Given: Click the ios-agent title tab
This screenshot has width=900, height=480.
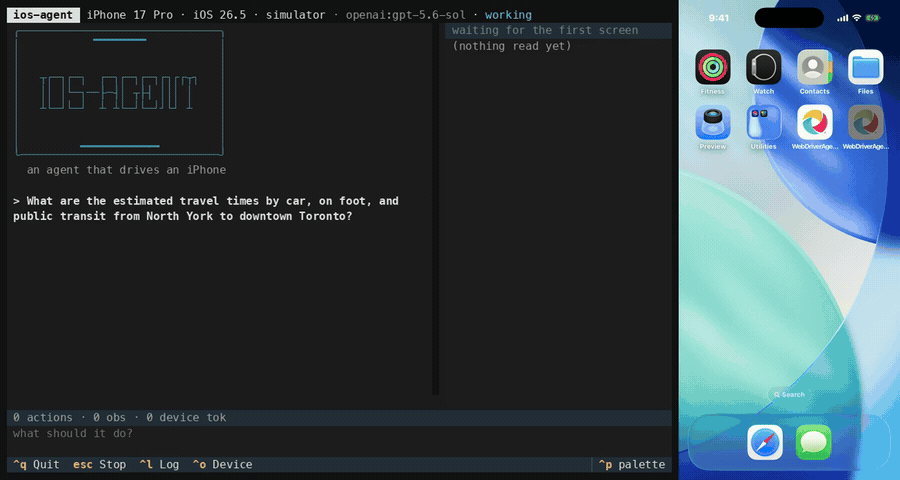Looking at the screenshot, I should 43,15.
